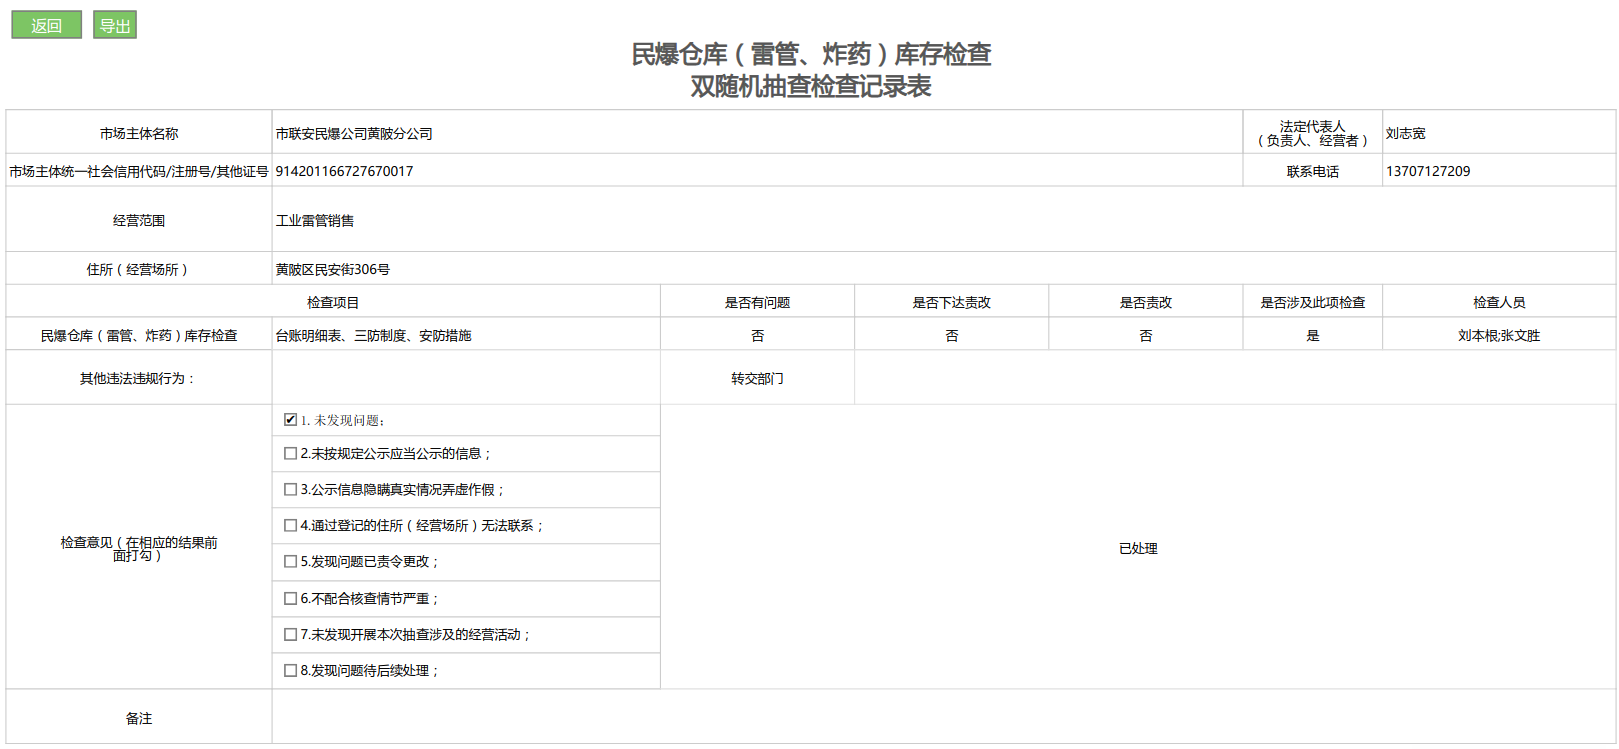The width and height of the screenshot is (1619, 749).
Task: Click 其他违法违规行为 label
Action: pos(138,378)
